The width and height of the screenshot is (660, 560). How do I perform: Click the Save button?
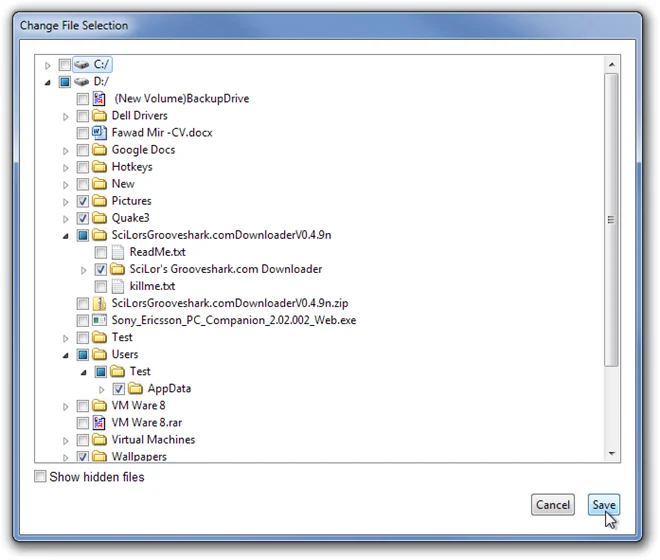coord(604,504)
